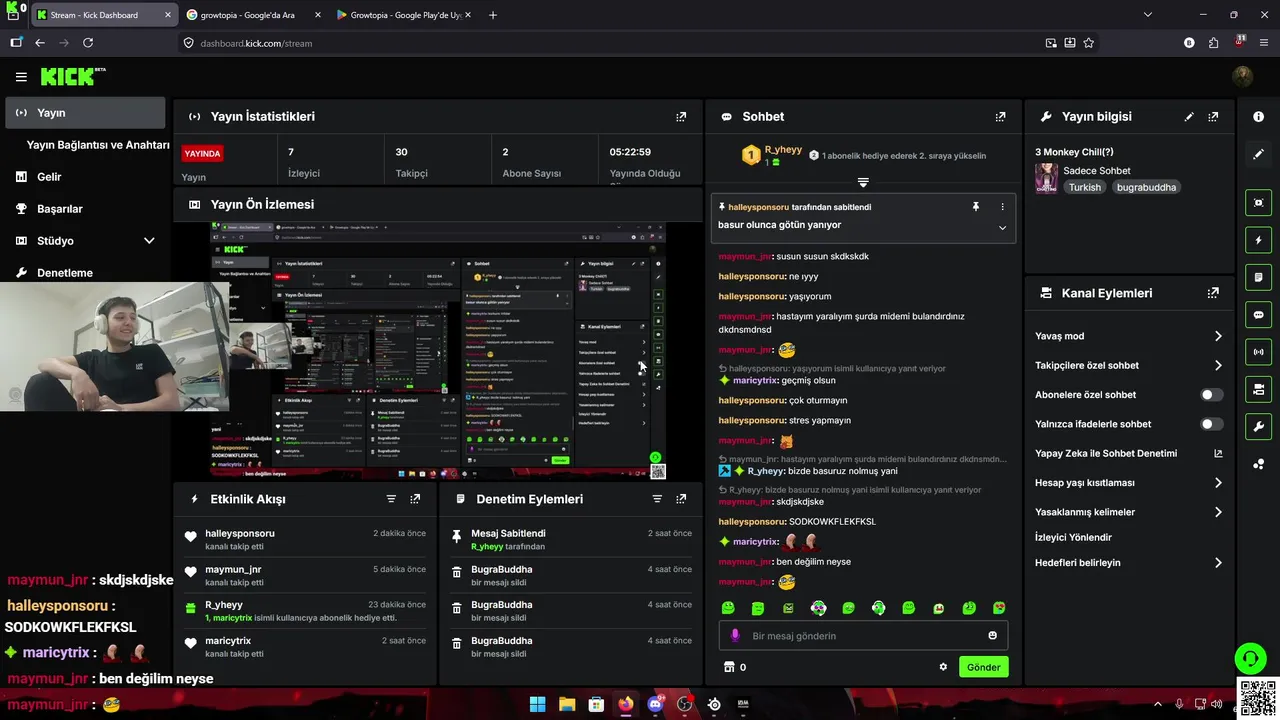Viewport: 1280px width, 720px height.
Task: Click the stream preview video
Action: pyautogui.click(x=437, y=350)
